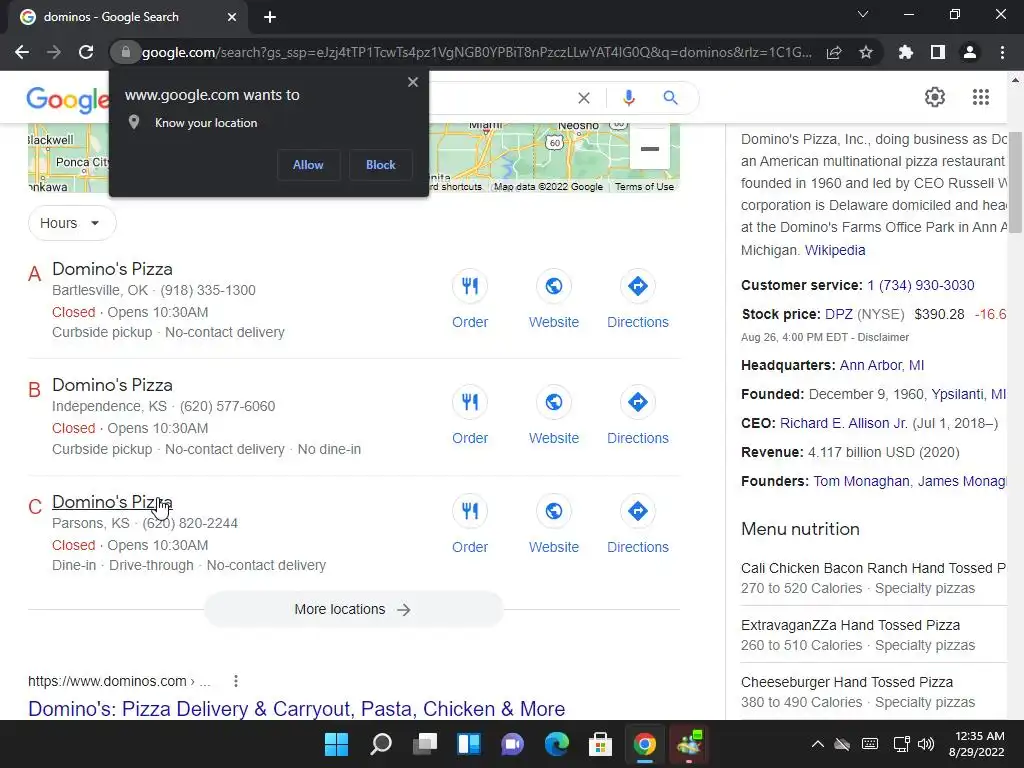Viewport: 1024px width, 768px height.
Task: Open the Parsons Domino's website
Action: [554, 524]
